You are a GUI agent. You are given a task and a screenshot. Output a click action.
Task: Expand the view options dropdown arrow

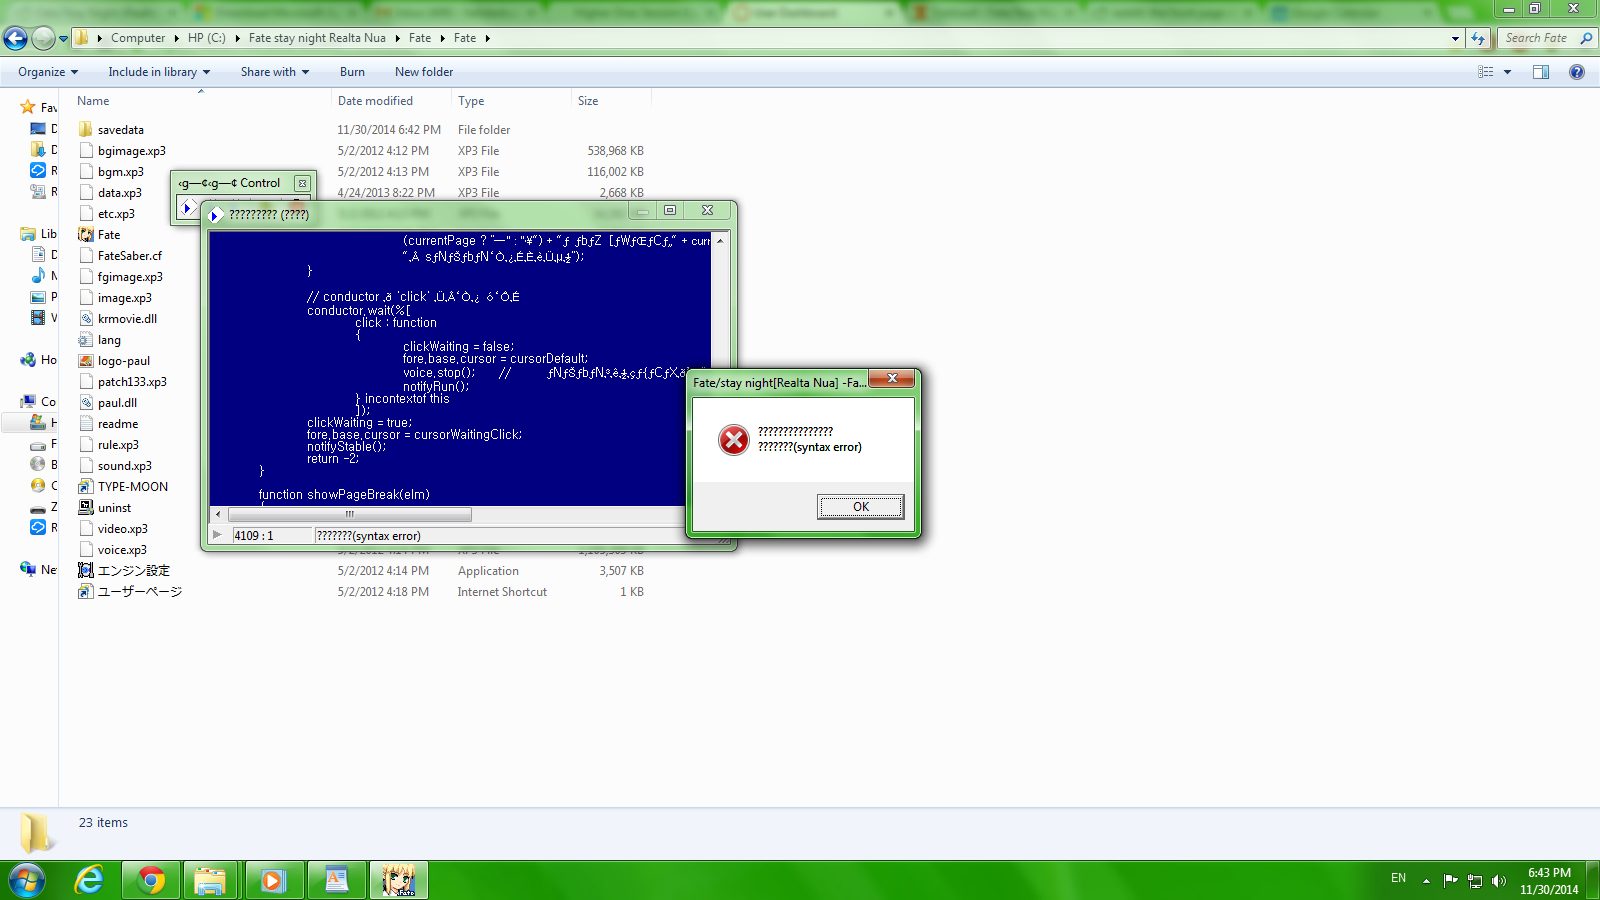point(1507,72)
